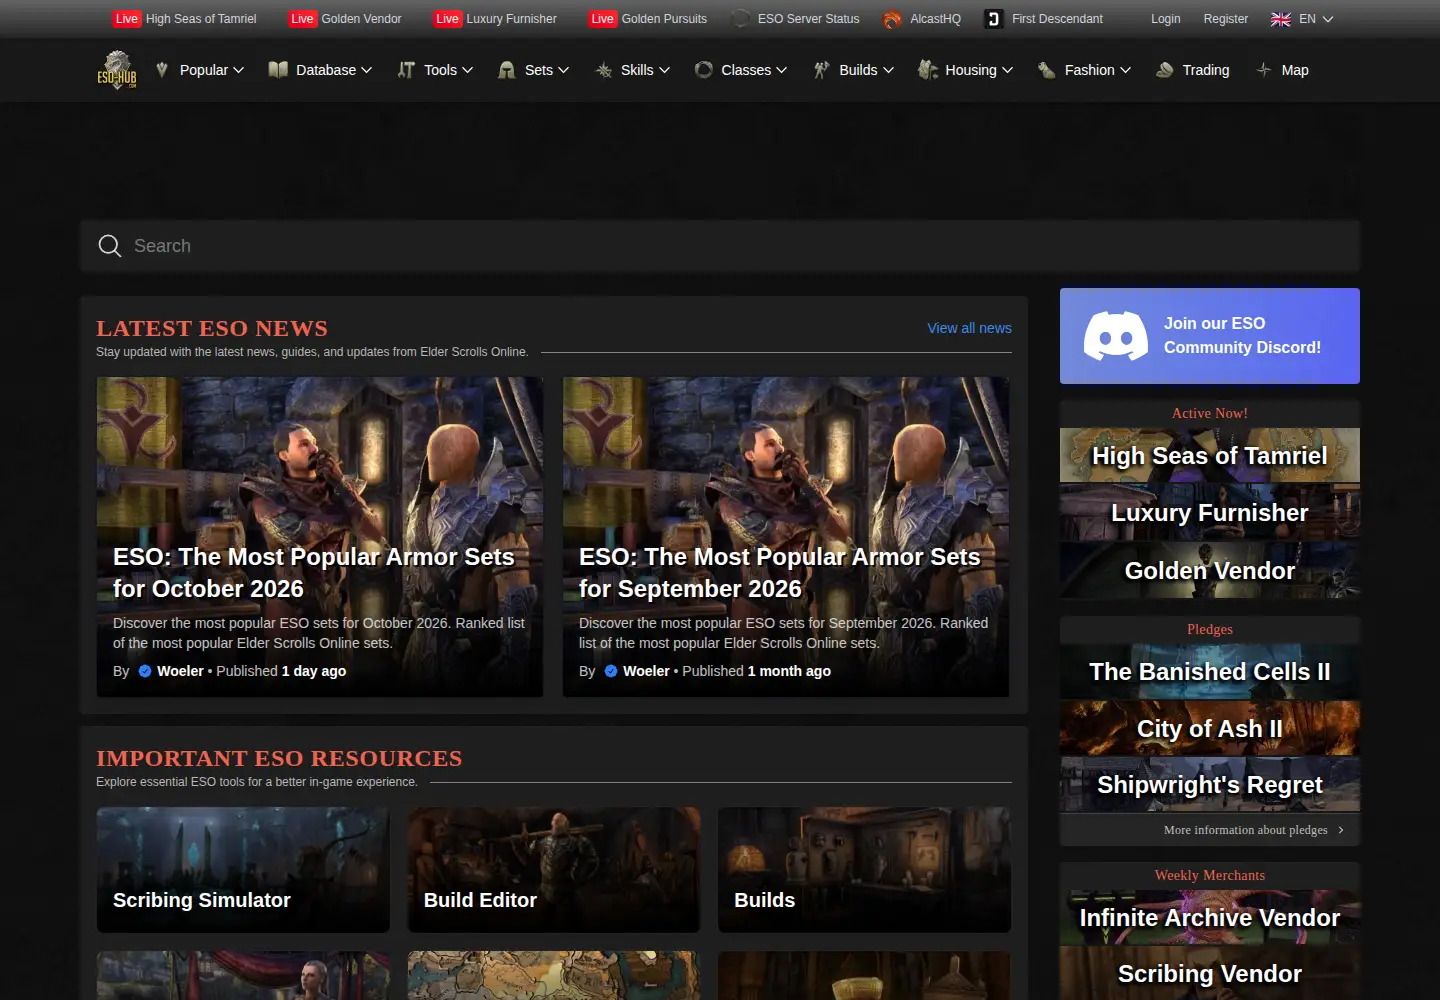Screen dimensions: 1440x1000
Task: Click the Discord logo icon
Action: tap(1116, 336)
